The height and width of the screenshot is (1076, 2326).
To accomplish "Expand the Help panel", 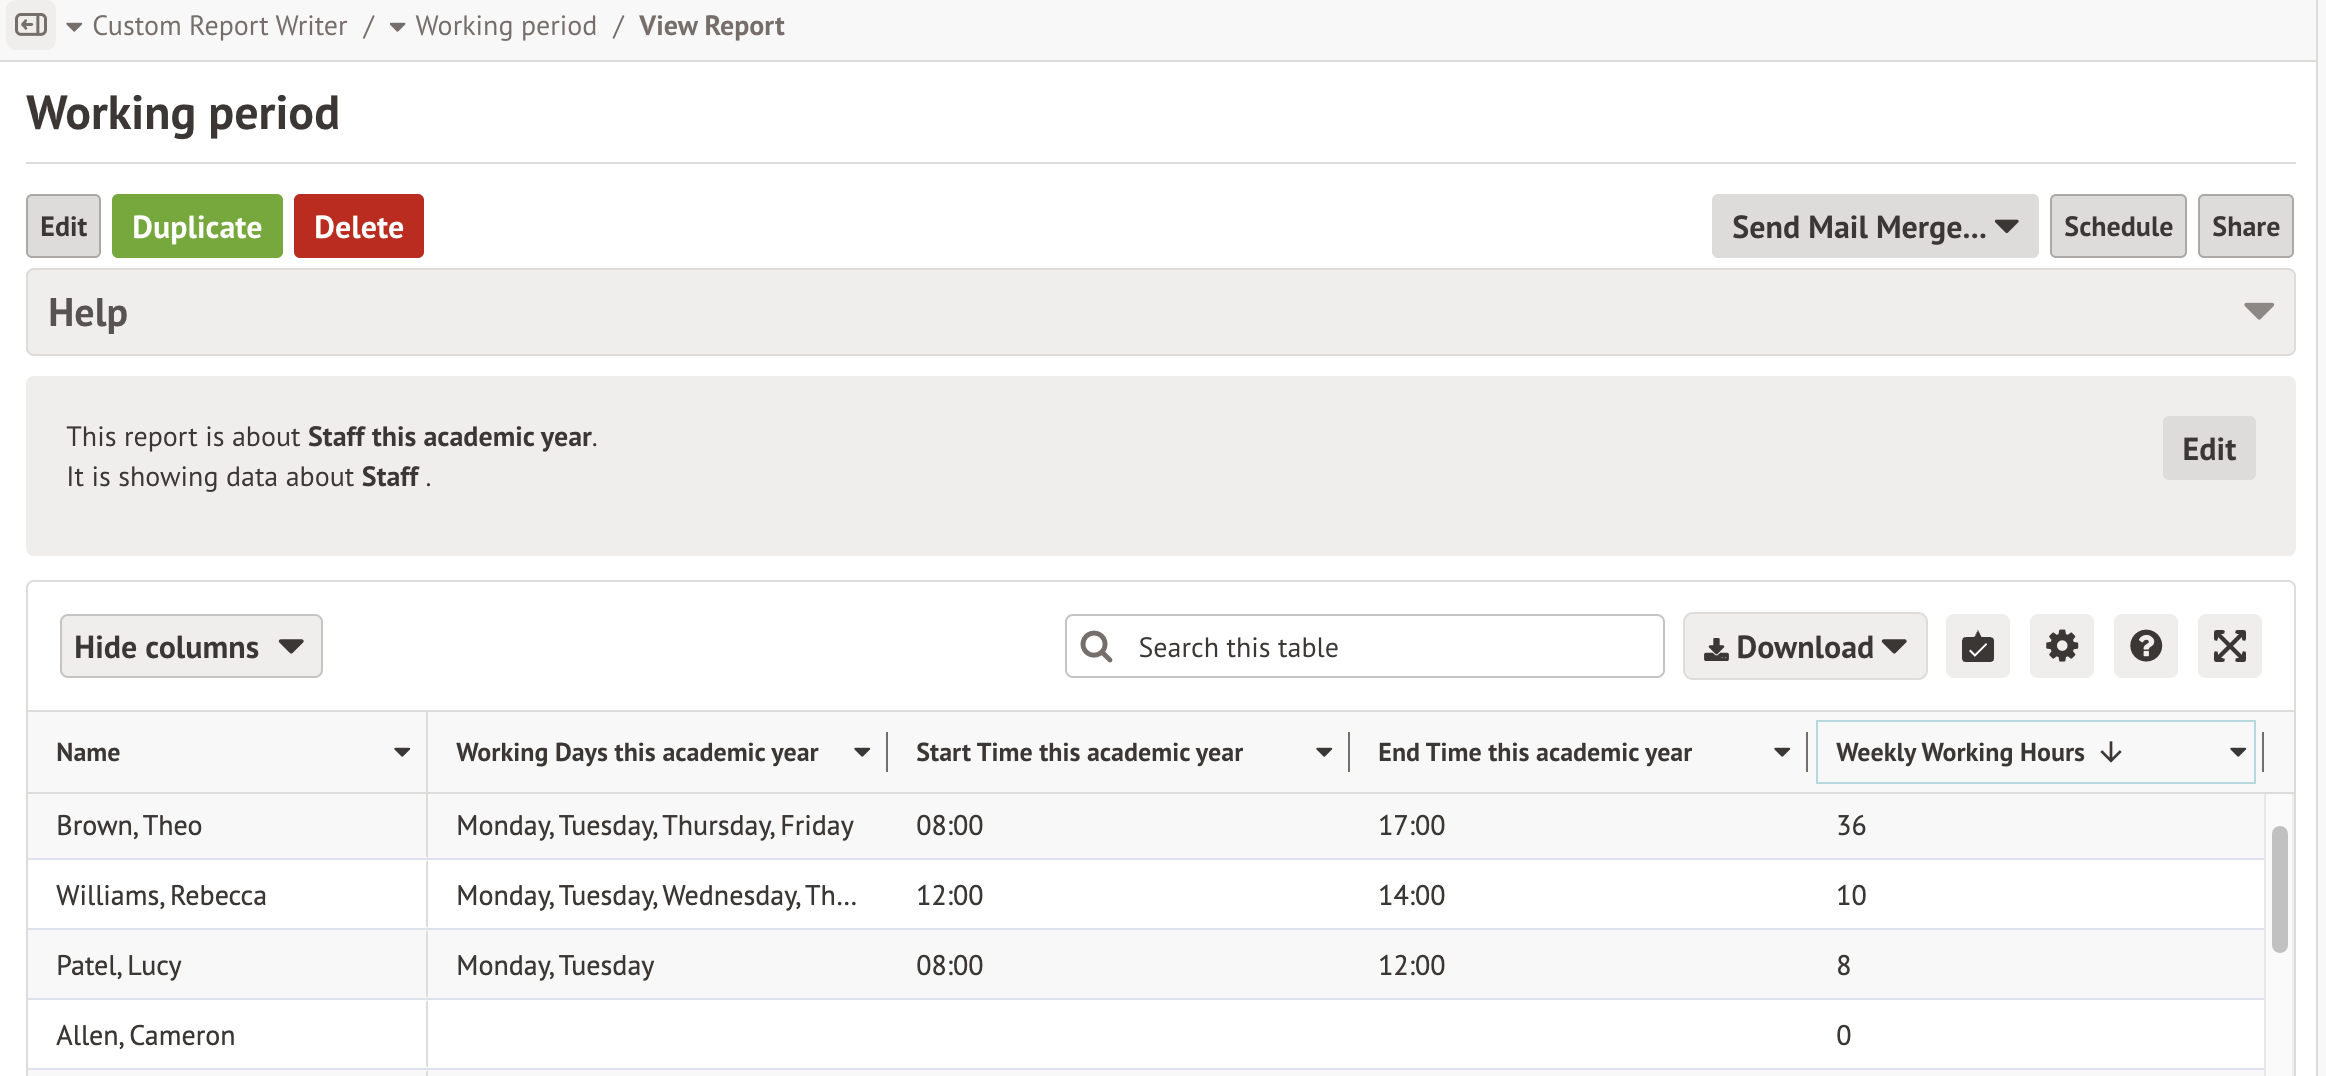I will point(2258,312).
